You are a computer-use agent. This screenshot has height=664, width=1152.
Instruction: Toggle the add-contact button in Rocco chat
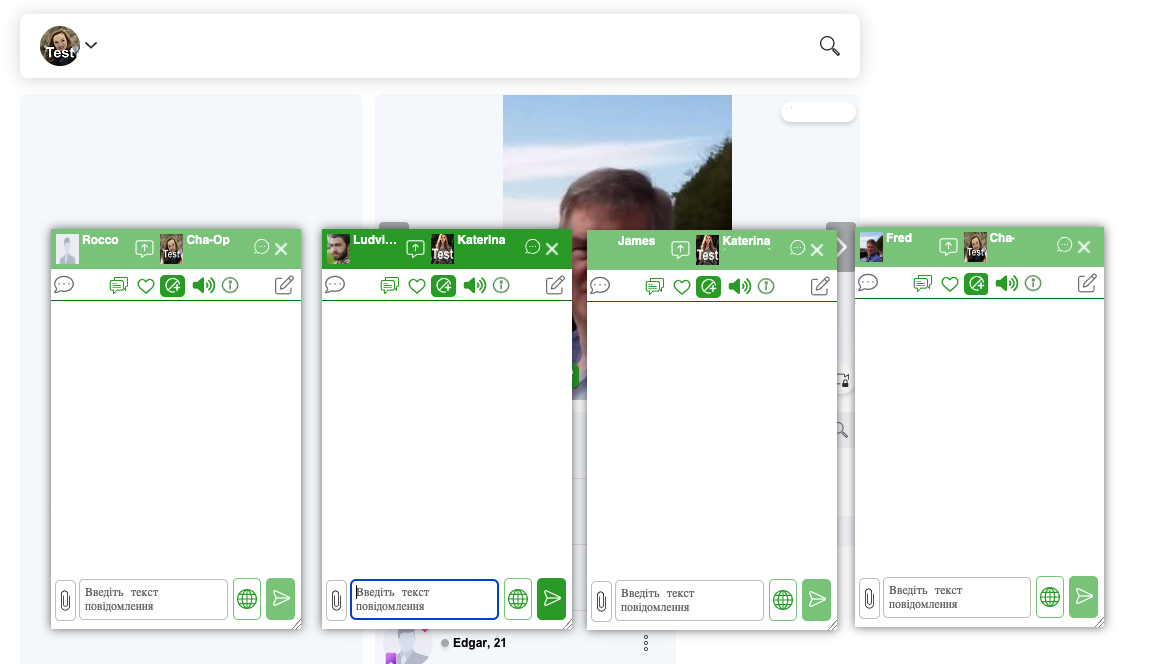click(x=173, y=285)
